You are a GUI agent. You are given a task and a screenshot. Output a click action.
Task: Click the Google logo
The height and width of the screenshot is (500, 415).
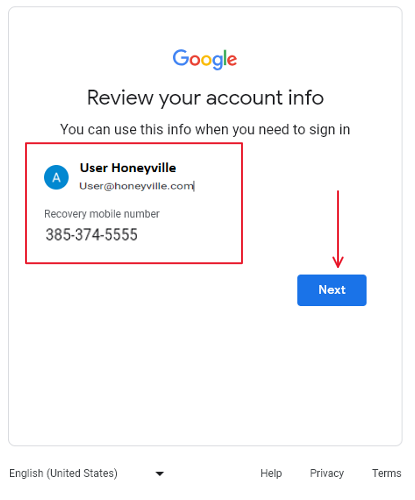pyautogui.click(x=205, y=59)
